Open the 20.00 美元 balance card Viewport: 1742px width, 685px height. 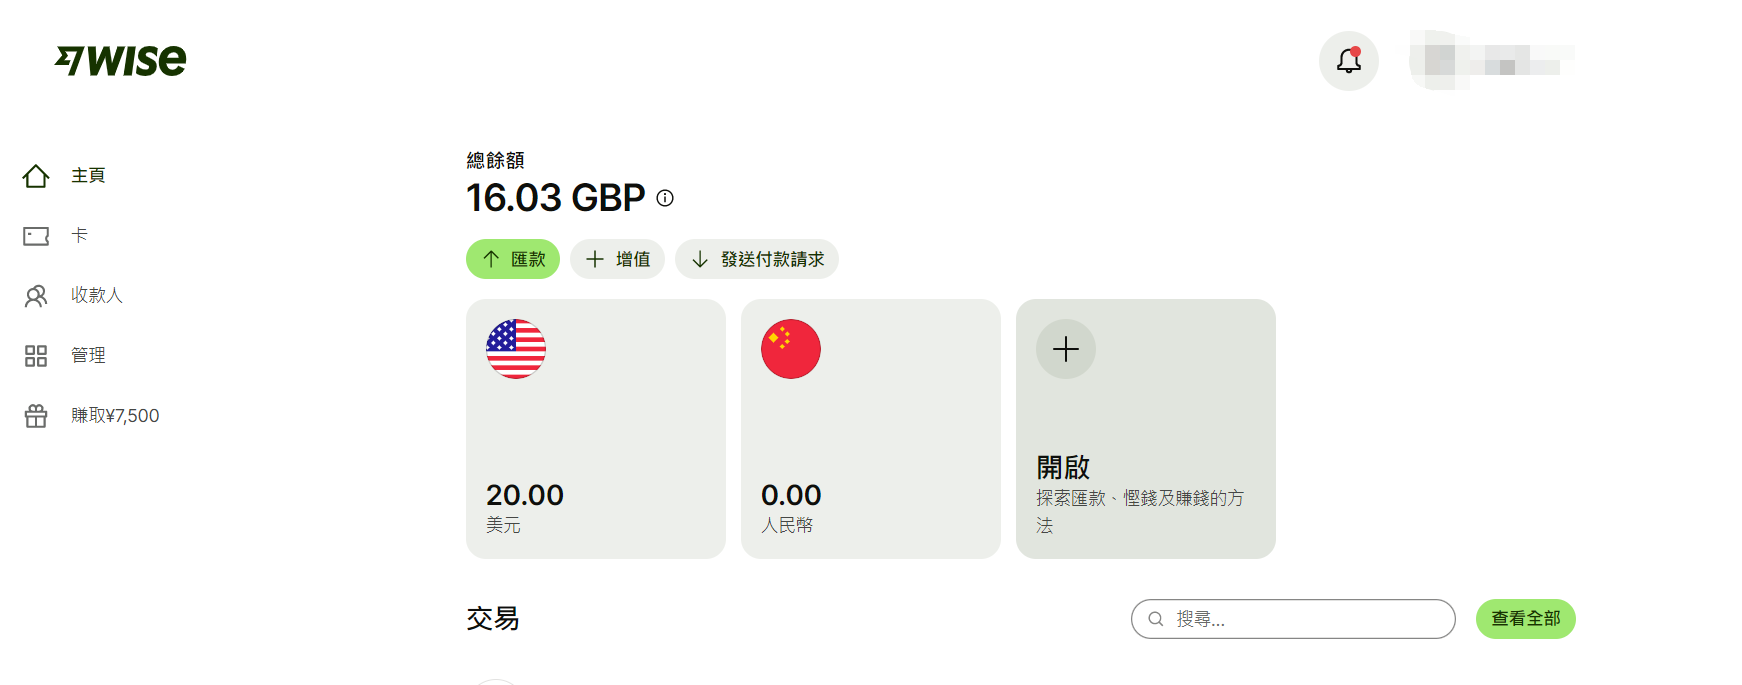click(595, 430)
